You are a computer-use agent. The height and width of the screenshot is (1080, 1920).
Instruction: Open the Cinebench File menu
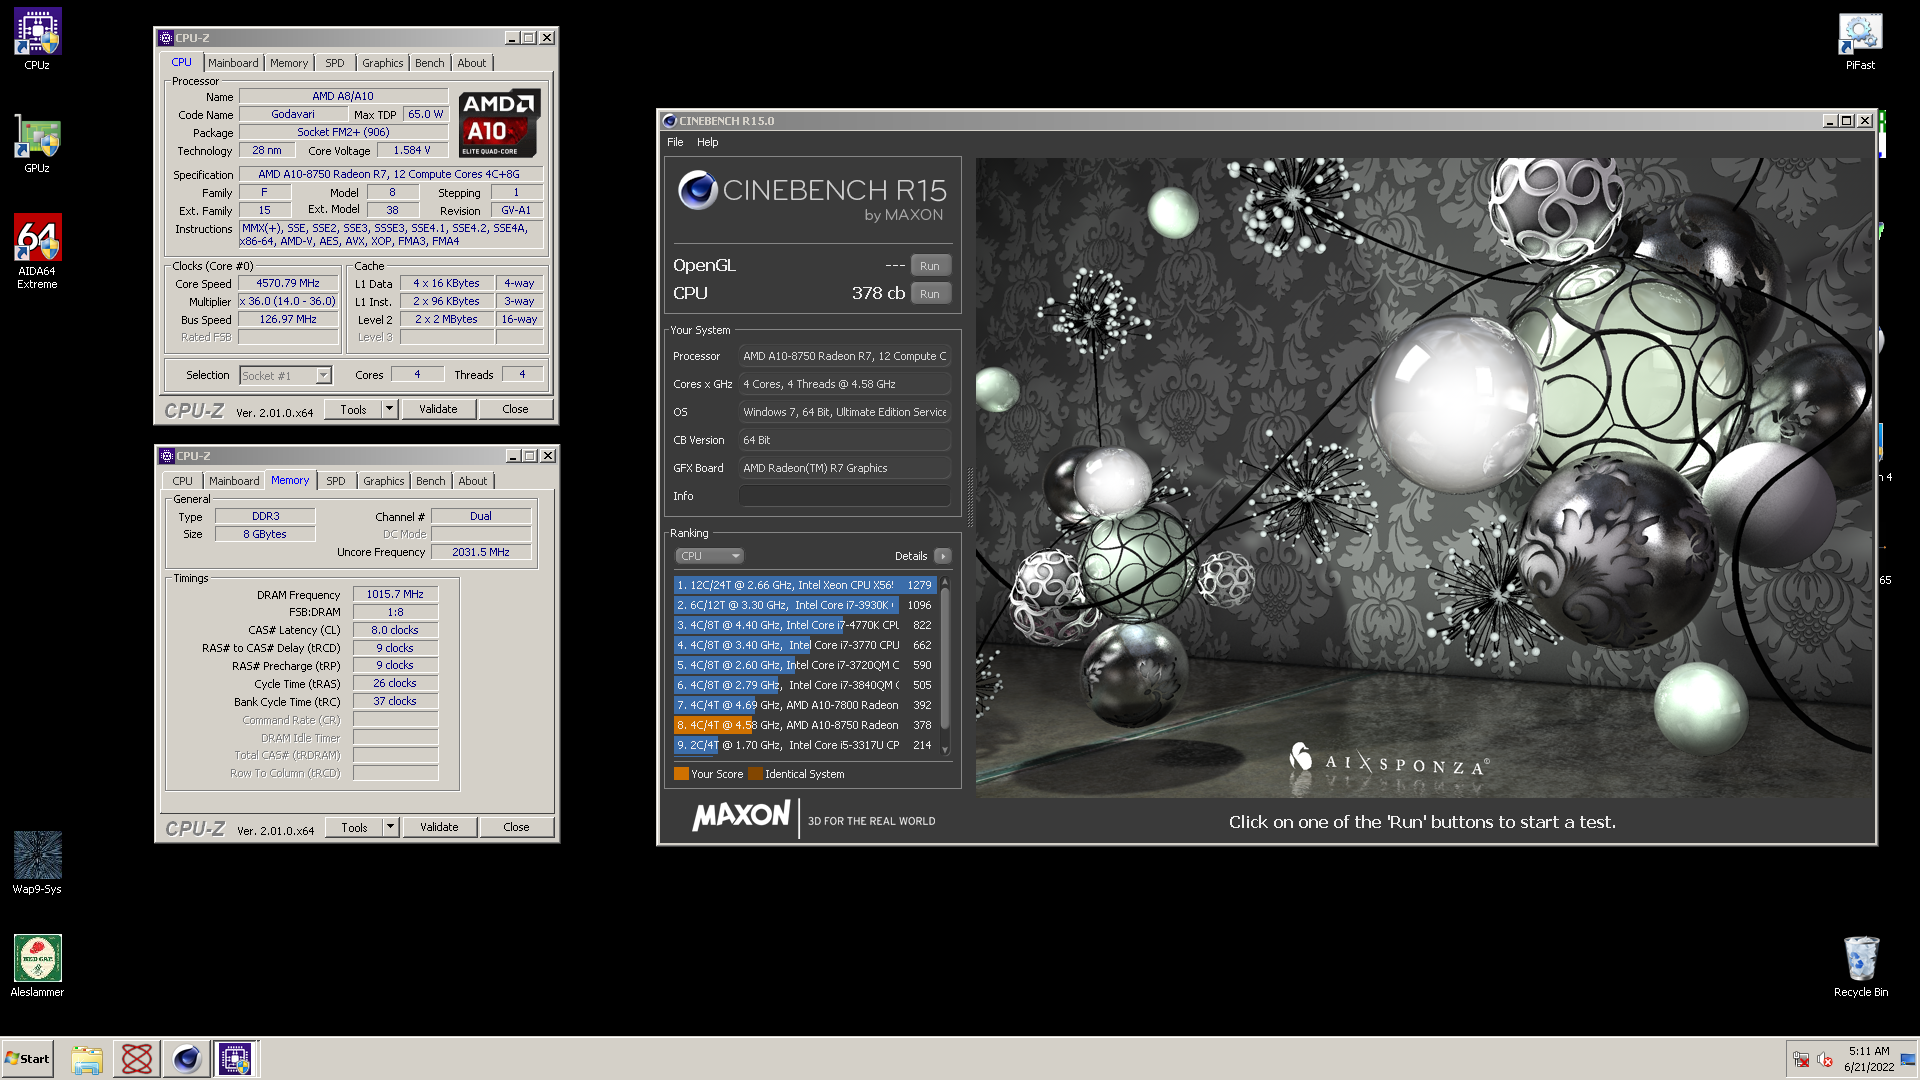pyautogui.click(x=675, y=142)
